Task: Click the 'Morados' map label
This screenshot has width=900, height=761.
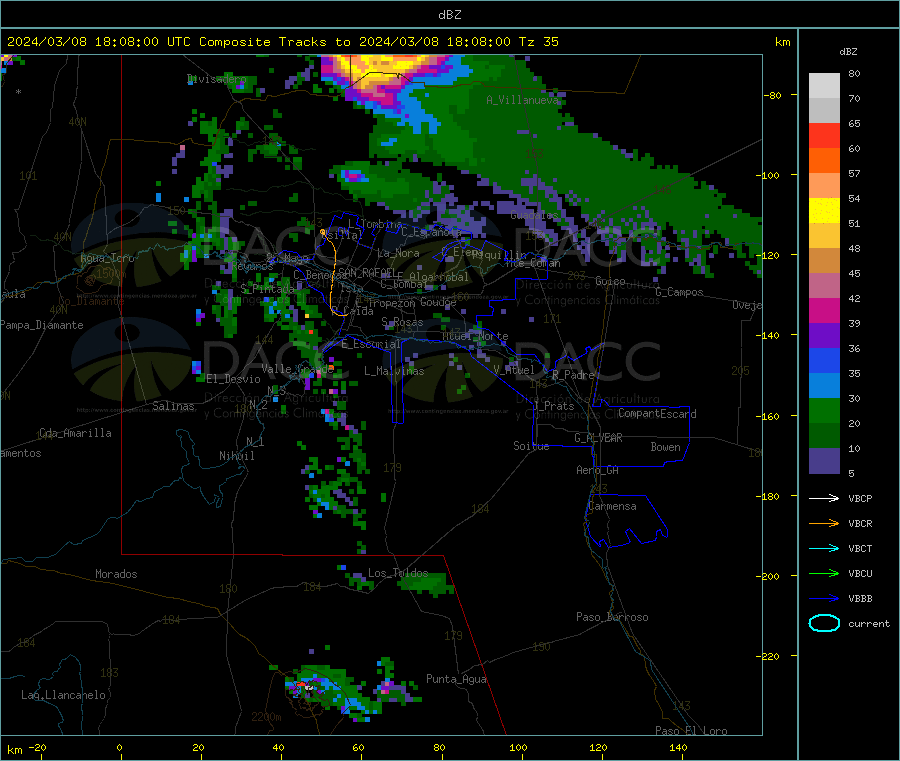Action: tap(116, 574)
